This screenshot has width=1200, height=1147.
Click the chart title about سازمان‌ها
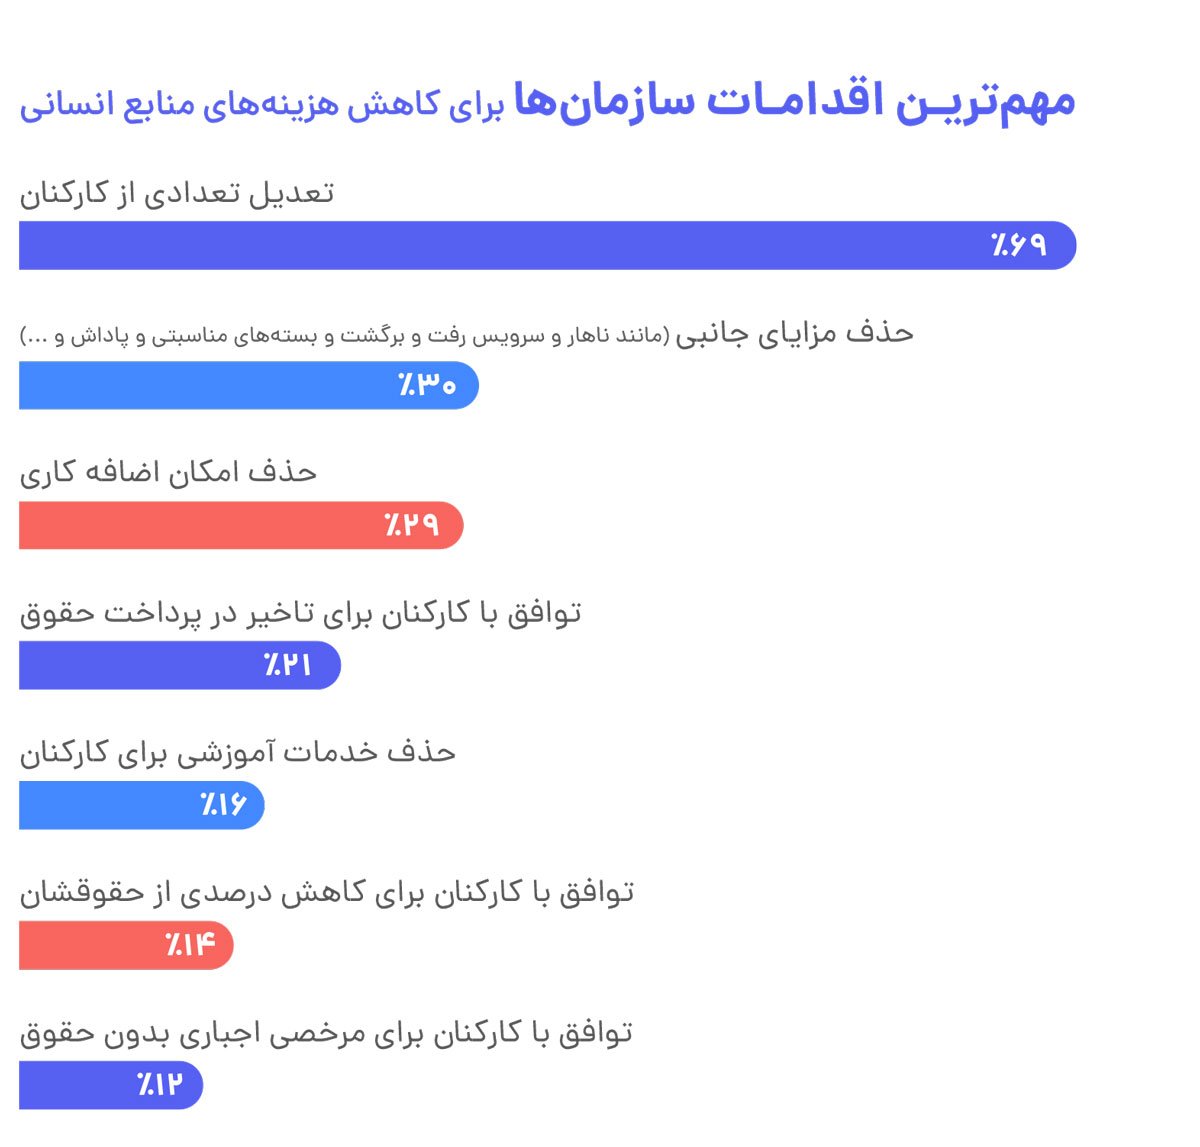[x=547, y=101]
